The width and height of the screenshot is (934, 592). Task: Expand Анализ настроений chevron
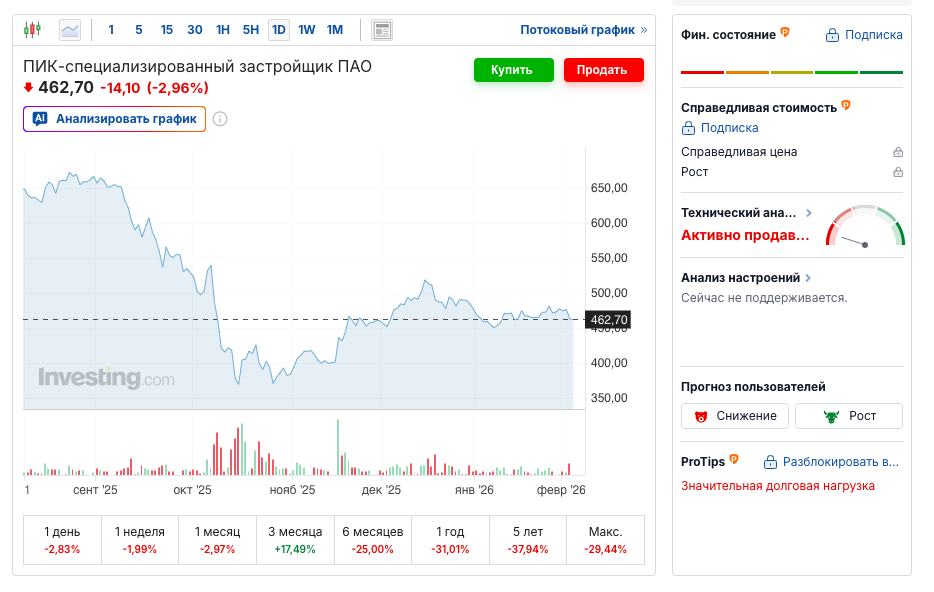(x=808, y=278)
